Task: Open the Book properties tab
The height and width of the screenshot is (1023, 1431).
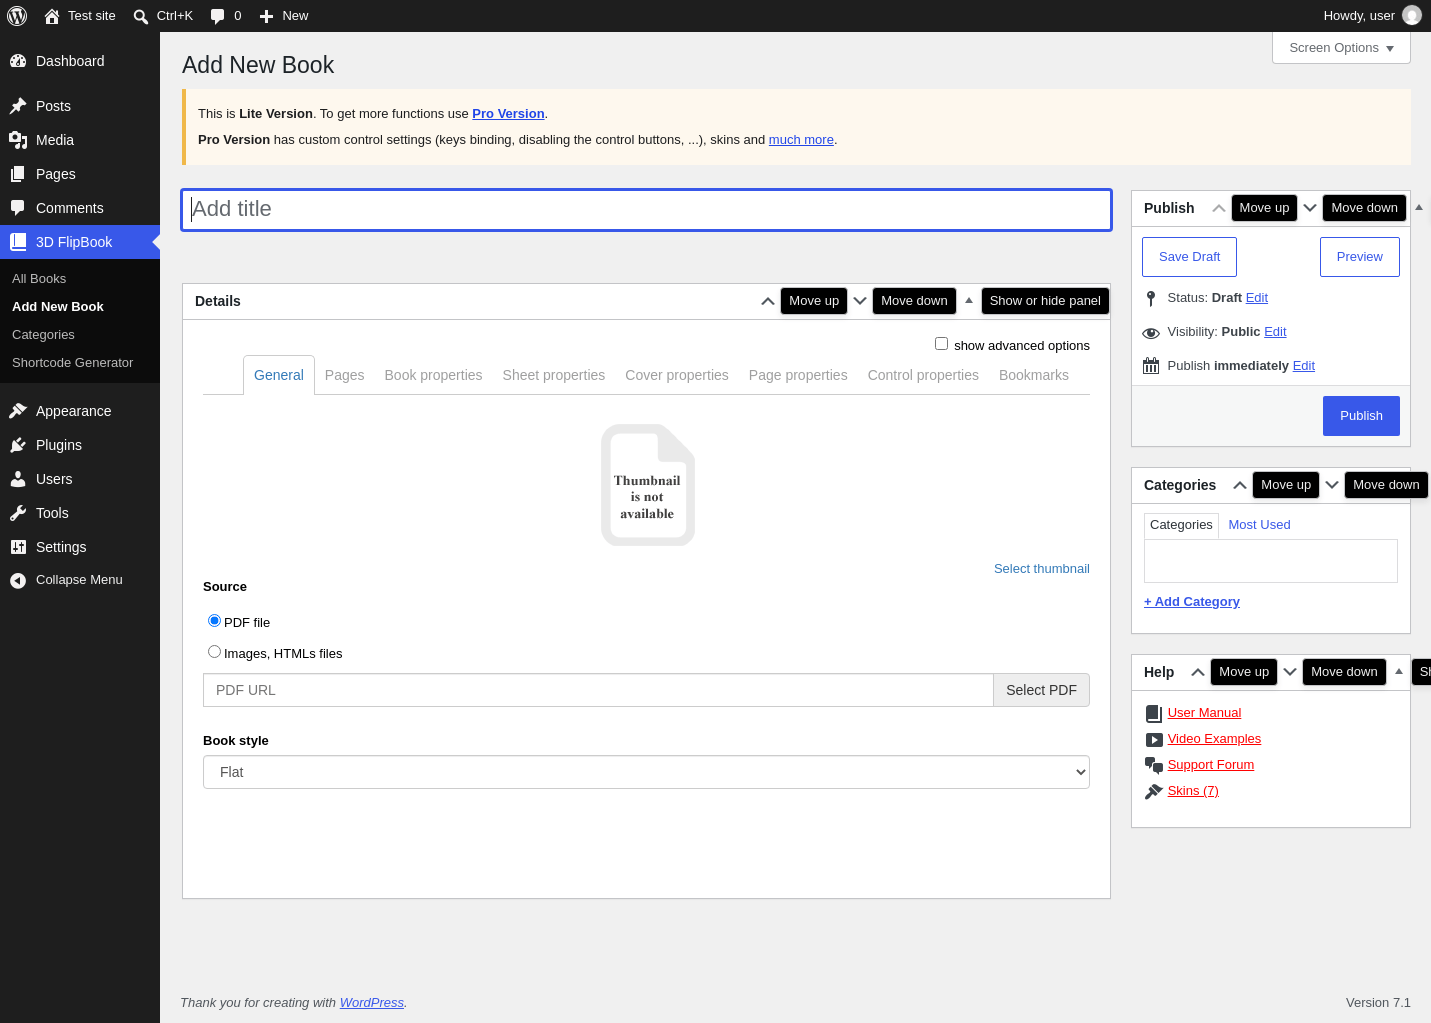Action: point(433,375)
